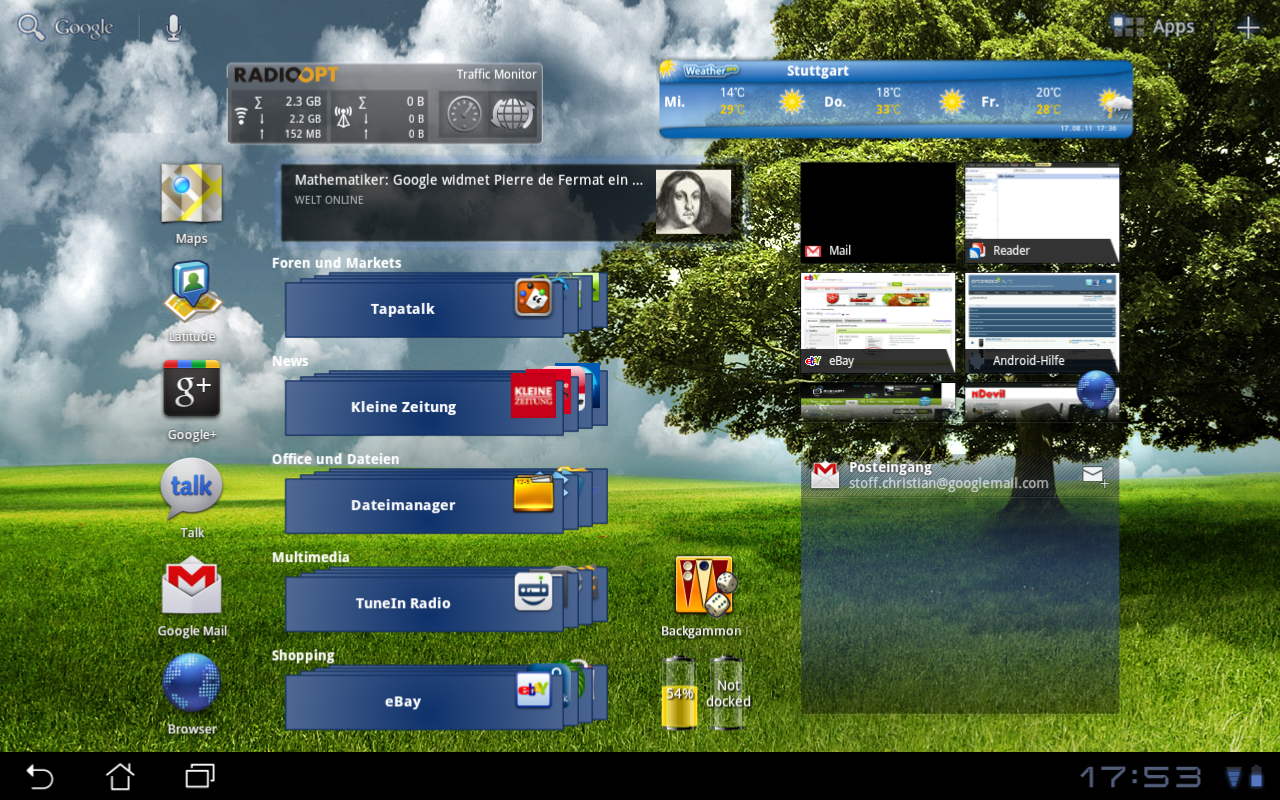
Task: Tap the Pierre de Fermat portrait thumbnail
Action: point(693,202)
